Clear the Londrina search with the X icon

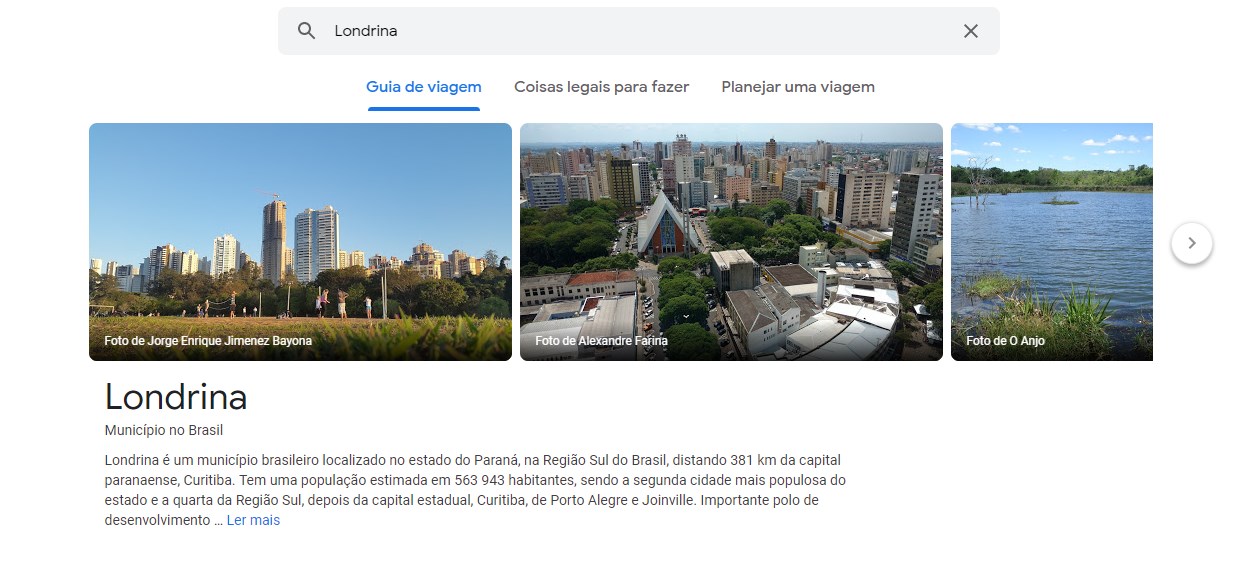[x=971, y=31]
